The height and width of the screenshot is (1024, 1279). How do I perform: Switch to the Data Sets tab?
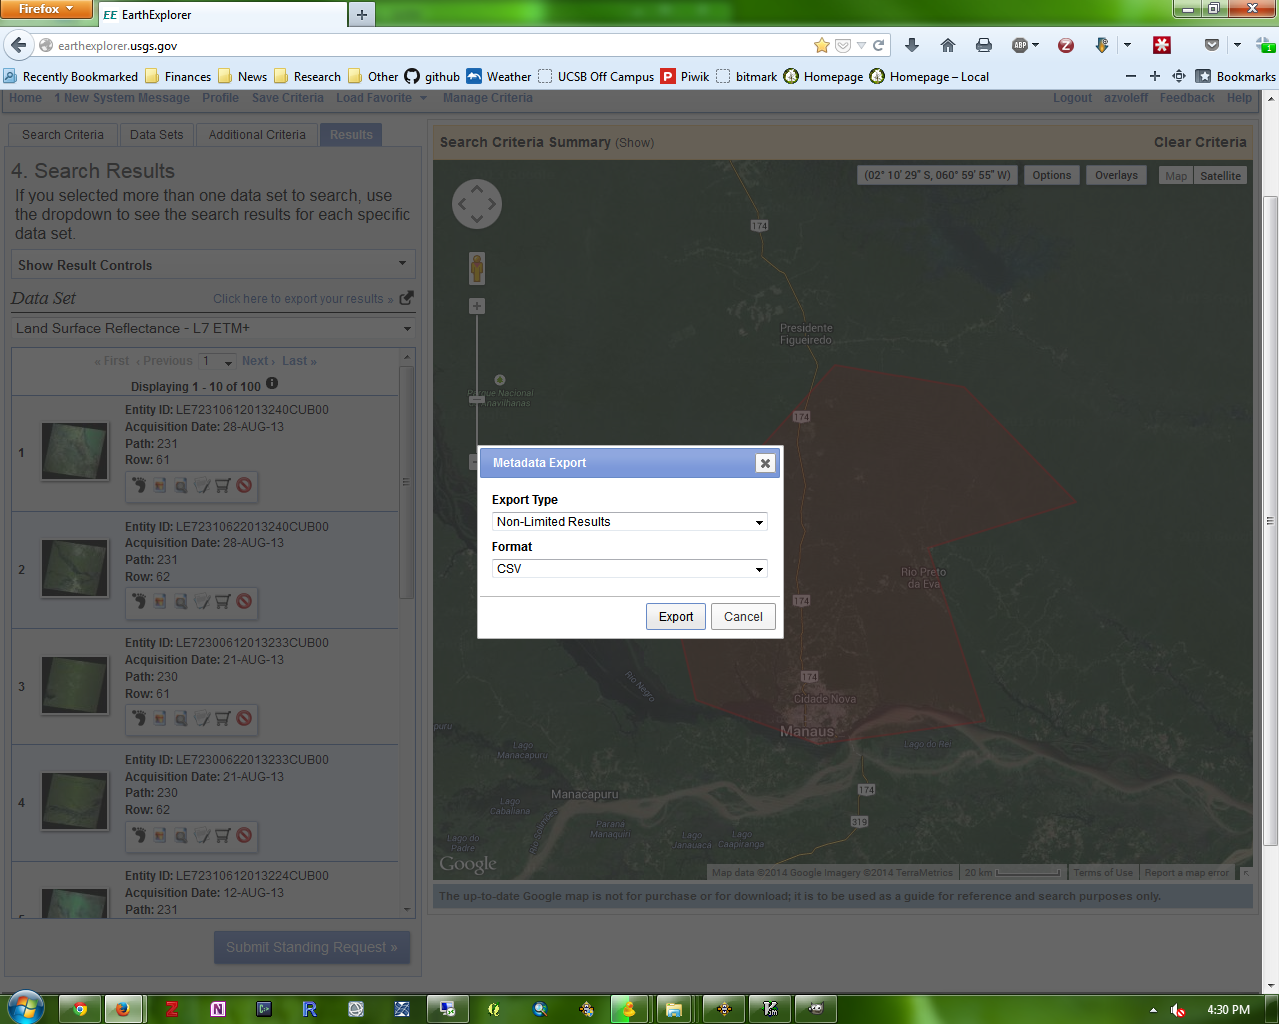tap(157, 135)
